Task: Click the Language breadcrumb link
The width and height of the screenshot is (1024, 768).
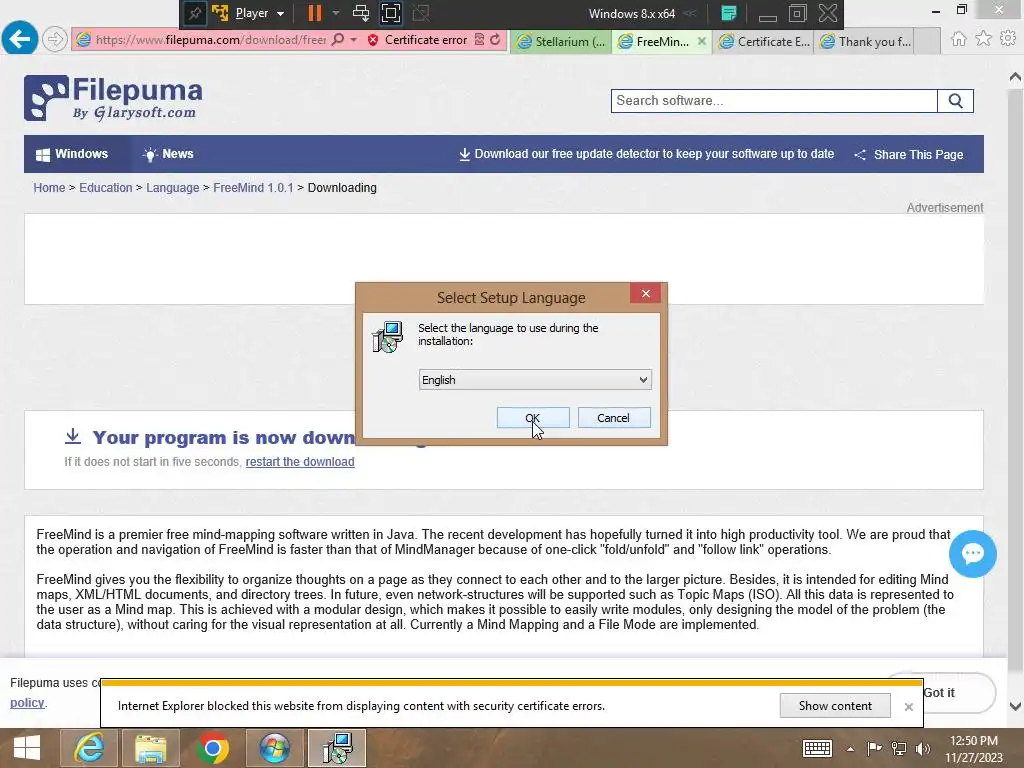Action: tap(172, 187)
